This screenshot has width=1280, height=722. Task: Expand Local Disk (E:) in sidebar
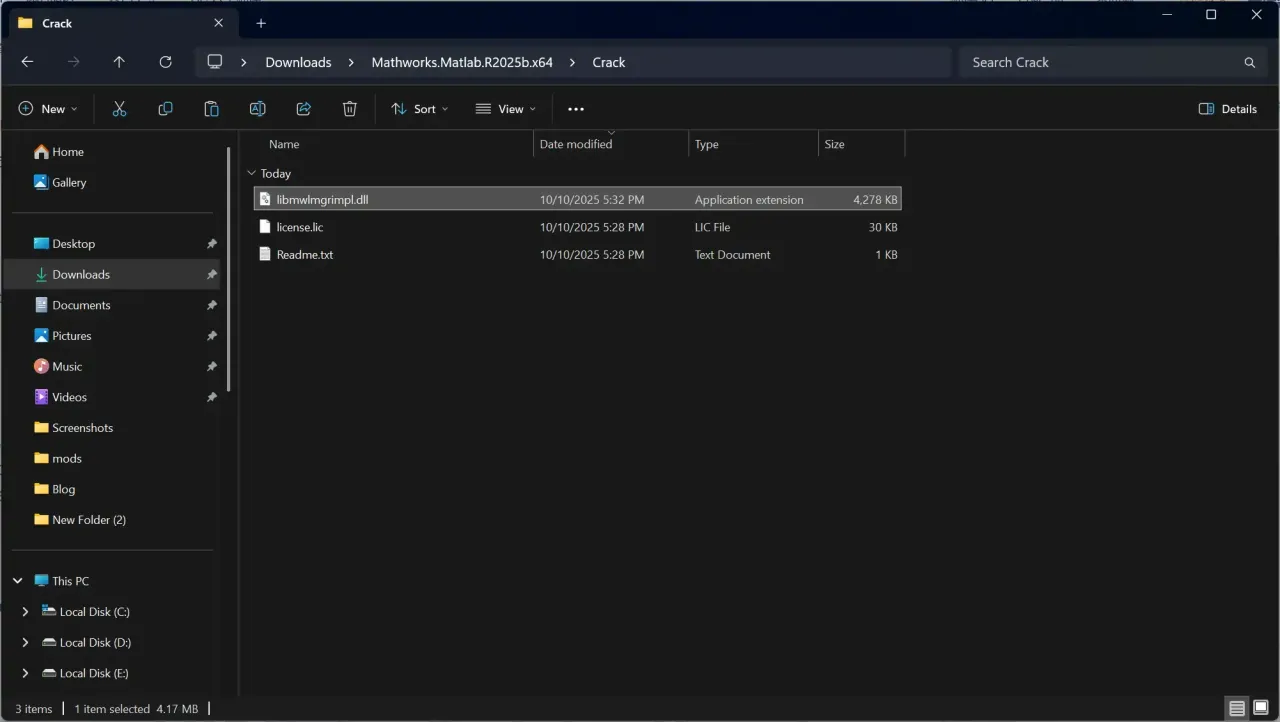click(26, 673)
